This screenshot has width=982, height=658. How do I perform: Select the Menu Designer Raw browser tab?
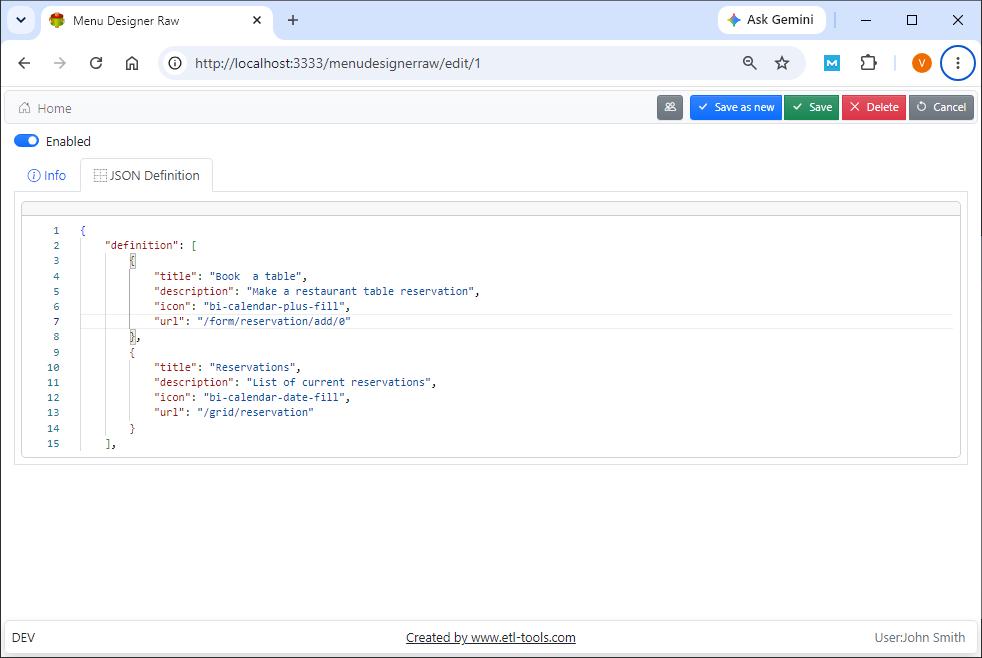point(157,21)
